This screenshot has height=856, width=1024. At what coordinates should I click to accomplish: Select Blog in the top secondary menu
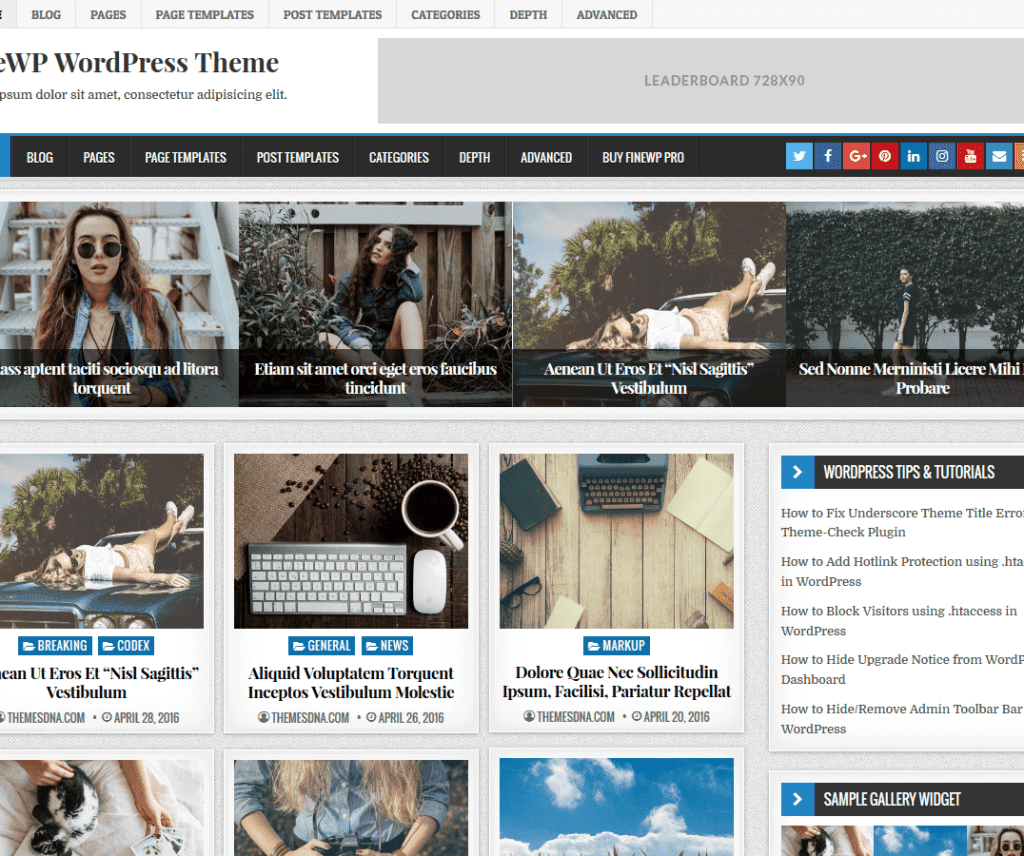pyautogui.click(x=46, y=14)
